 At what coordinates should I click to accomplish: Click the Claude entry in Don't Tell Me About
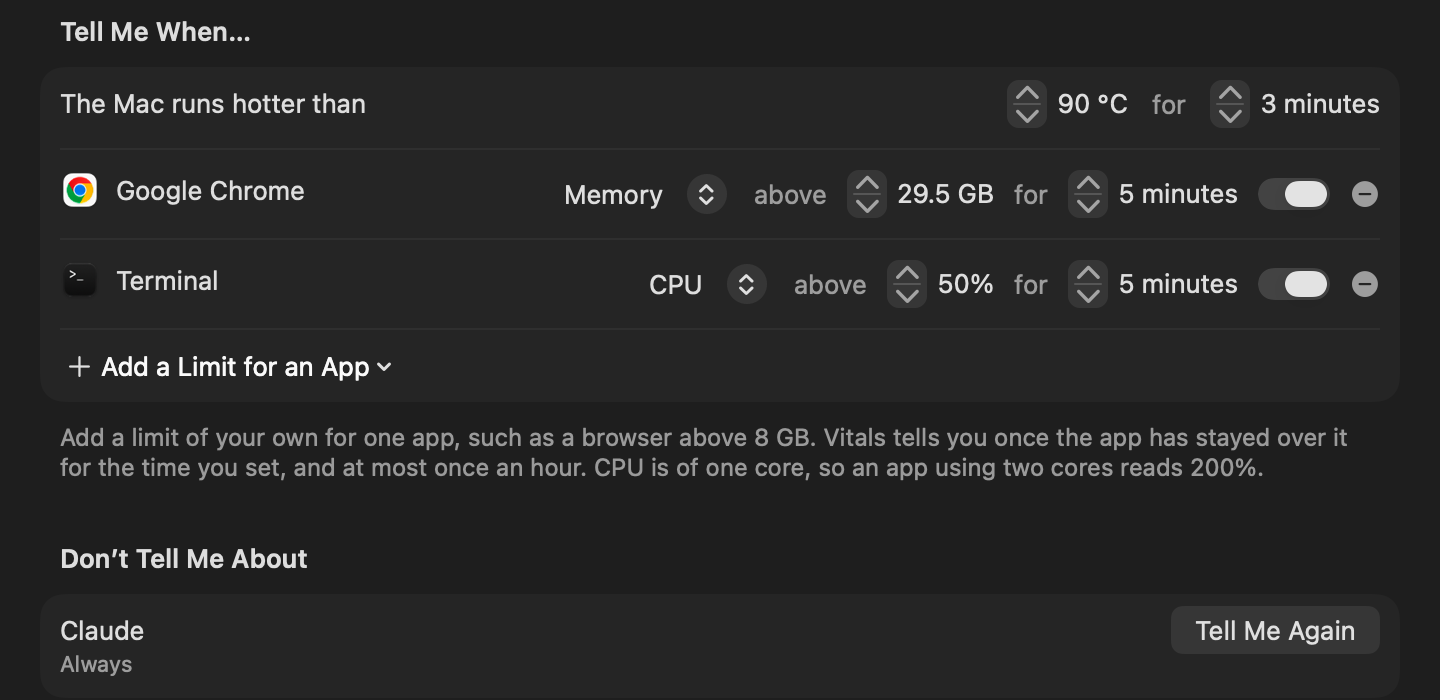[102, 631]
